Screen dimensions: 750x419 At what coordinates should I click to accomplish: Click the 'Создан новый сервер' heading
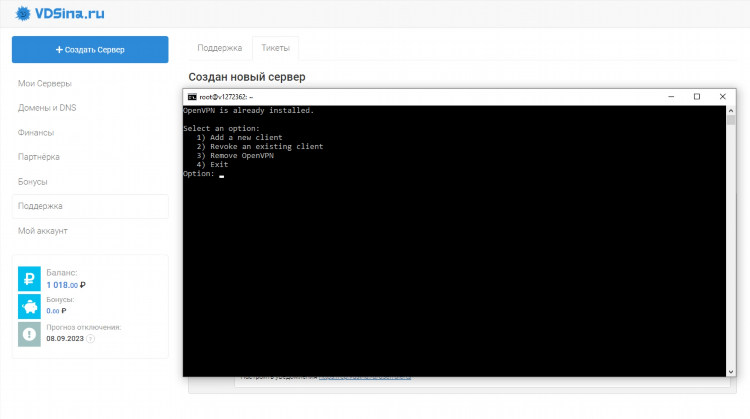tap(247, 77)
